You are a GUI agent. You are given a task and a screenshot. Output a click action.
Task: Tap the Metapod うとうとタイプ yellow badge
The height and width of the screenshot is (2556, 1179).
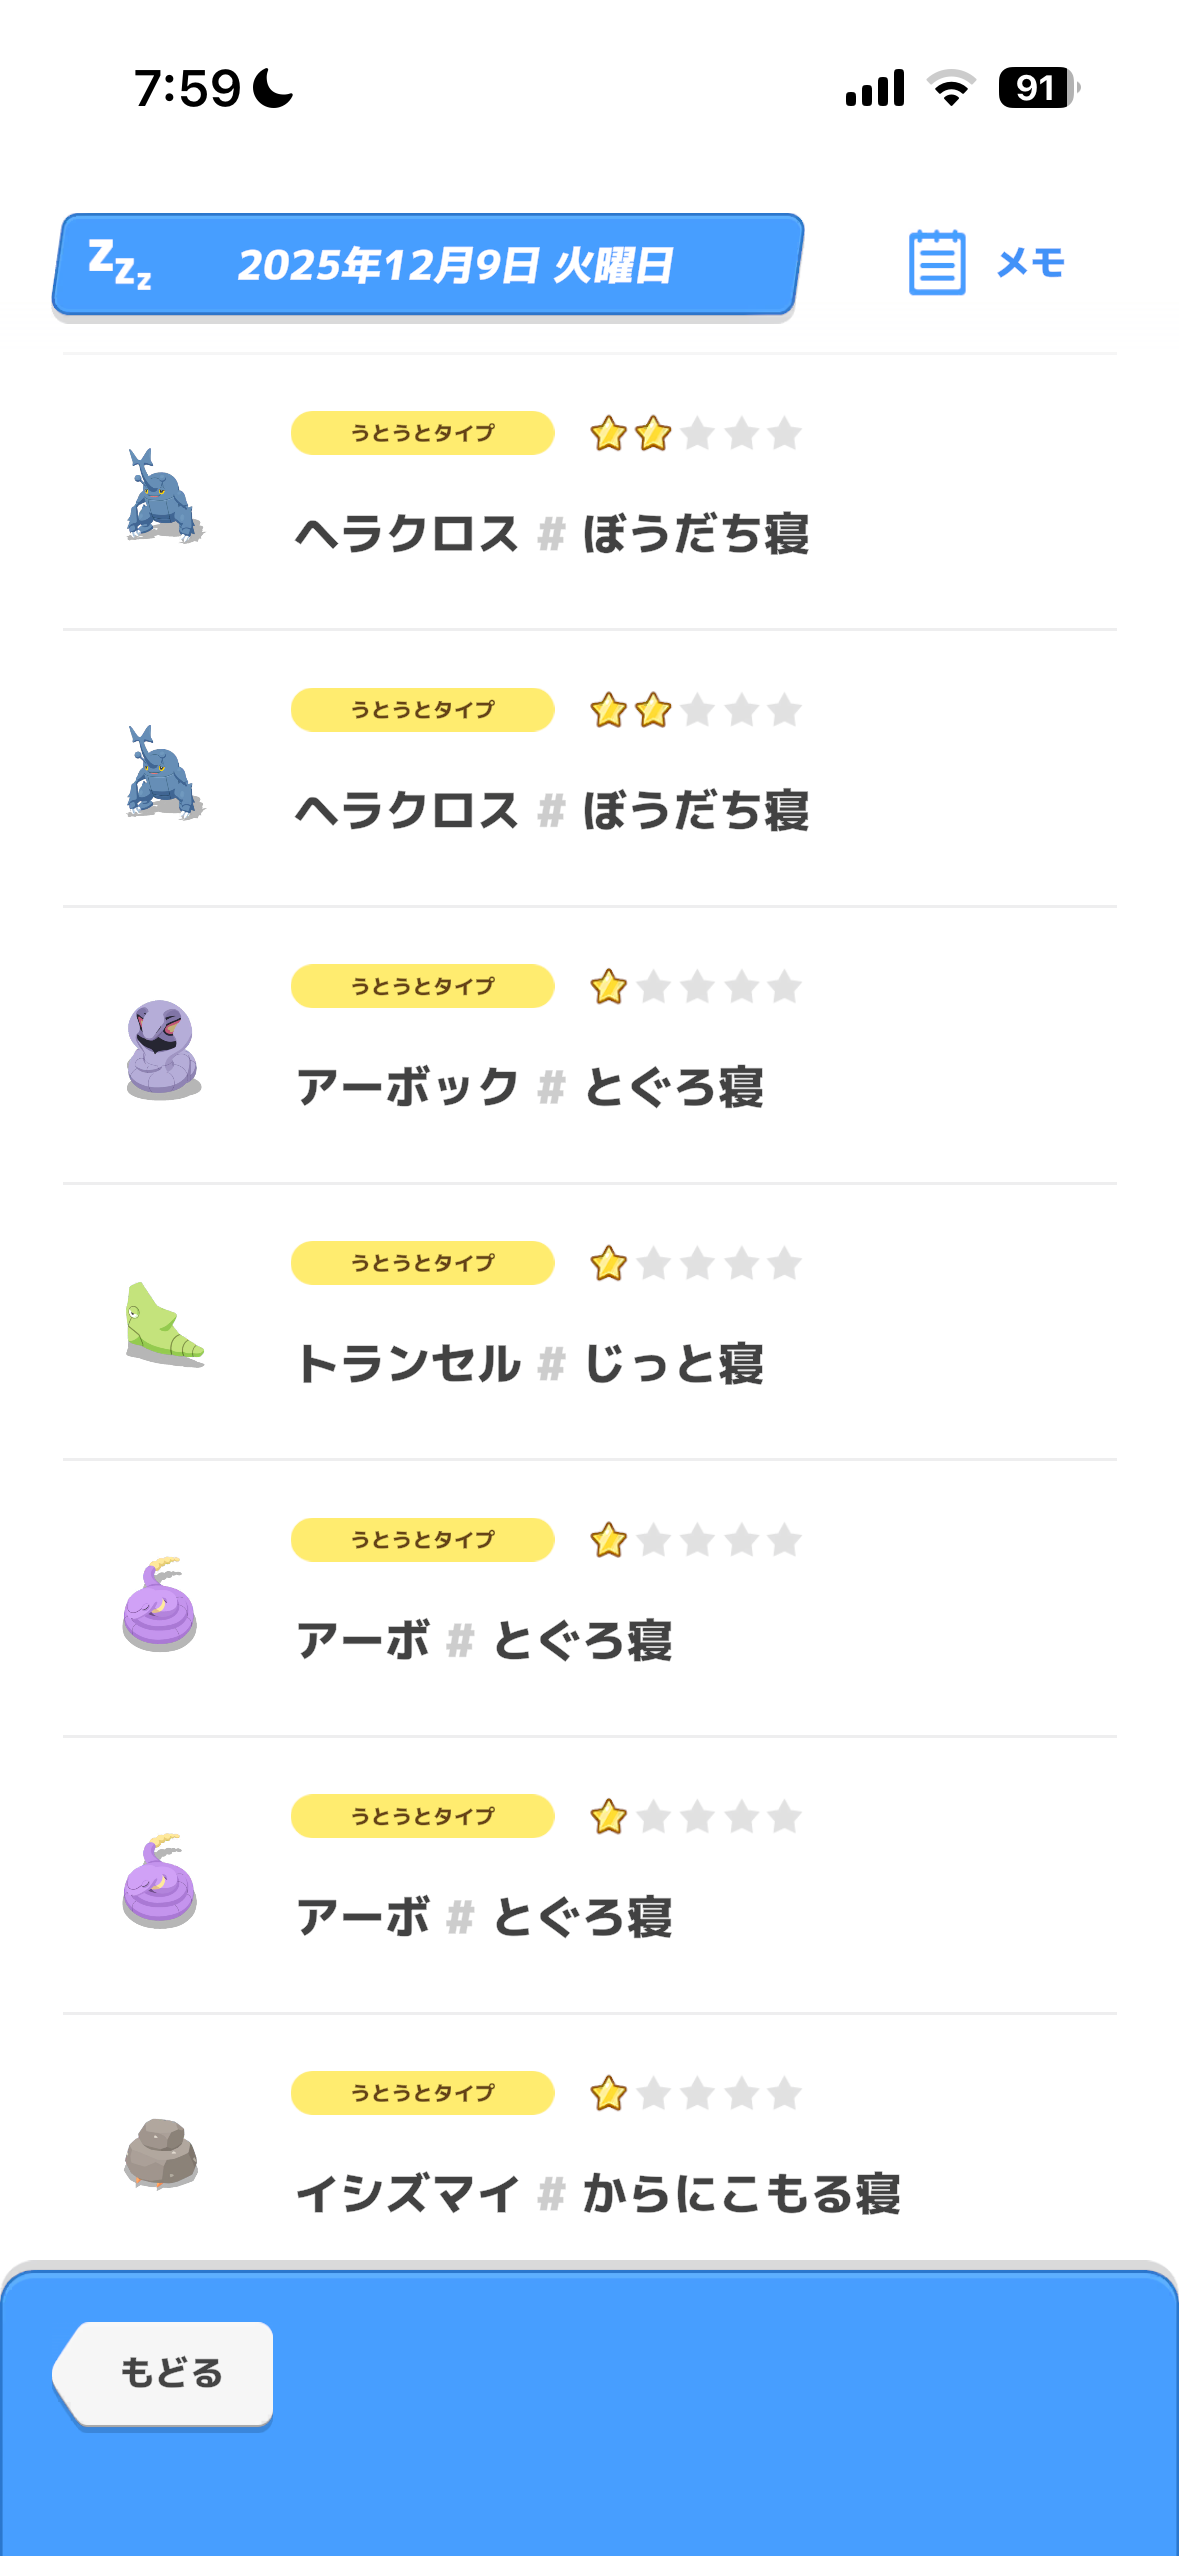pos(422,1263)
